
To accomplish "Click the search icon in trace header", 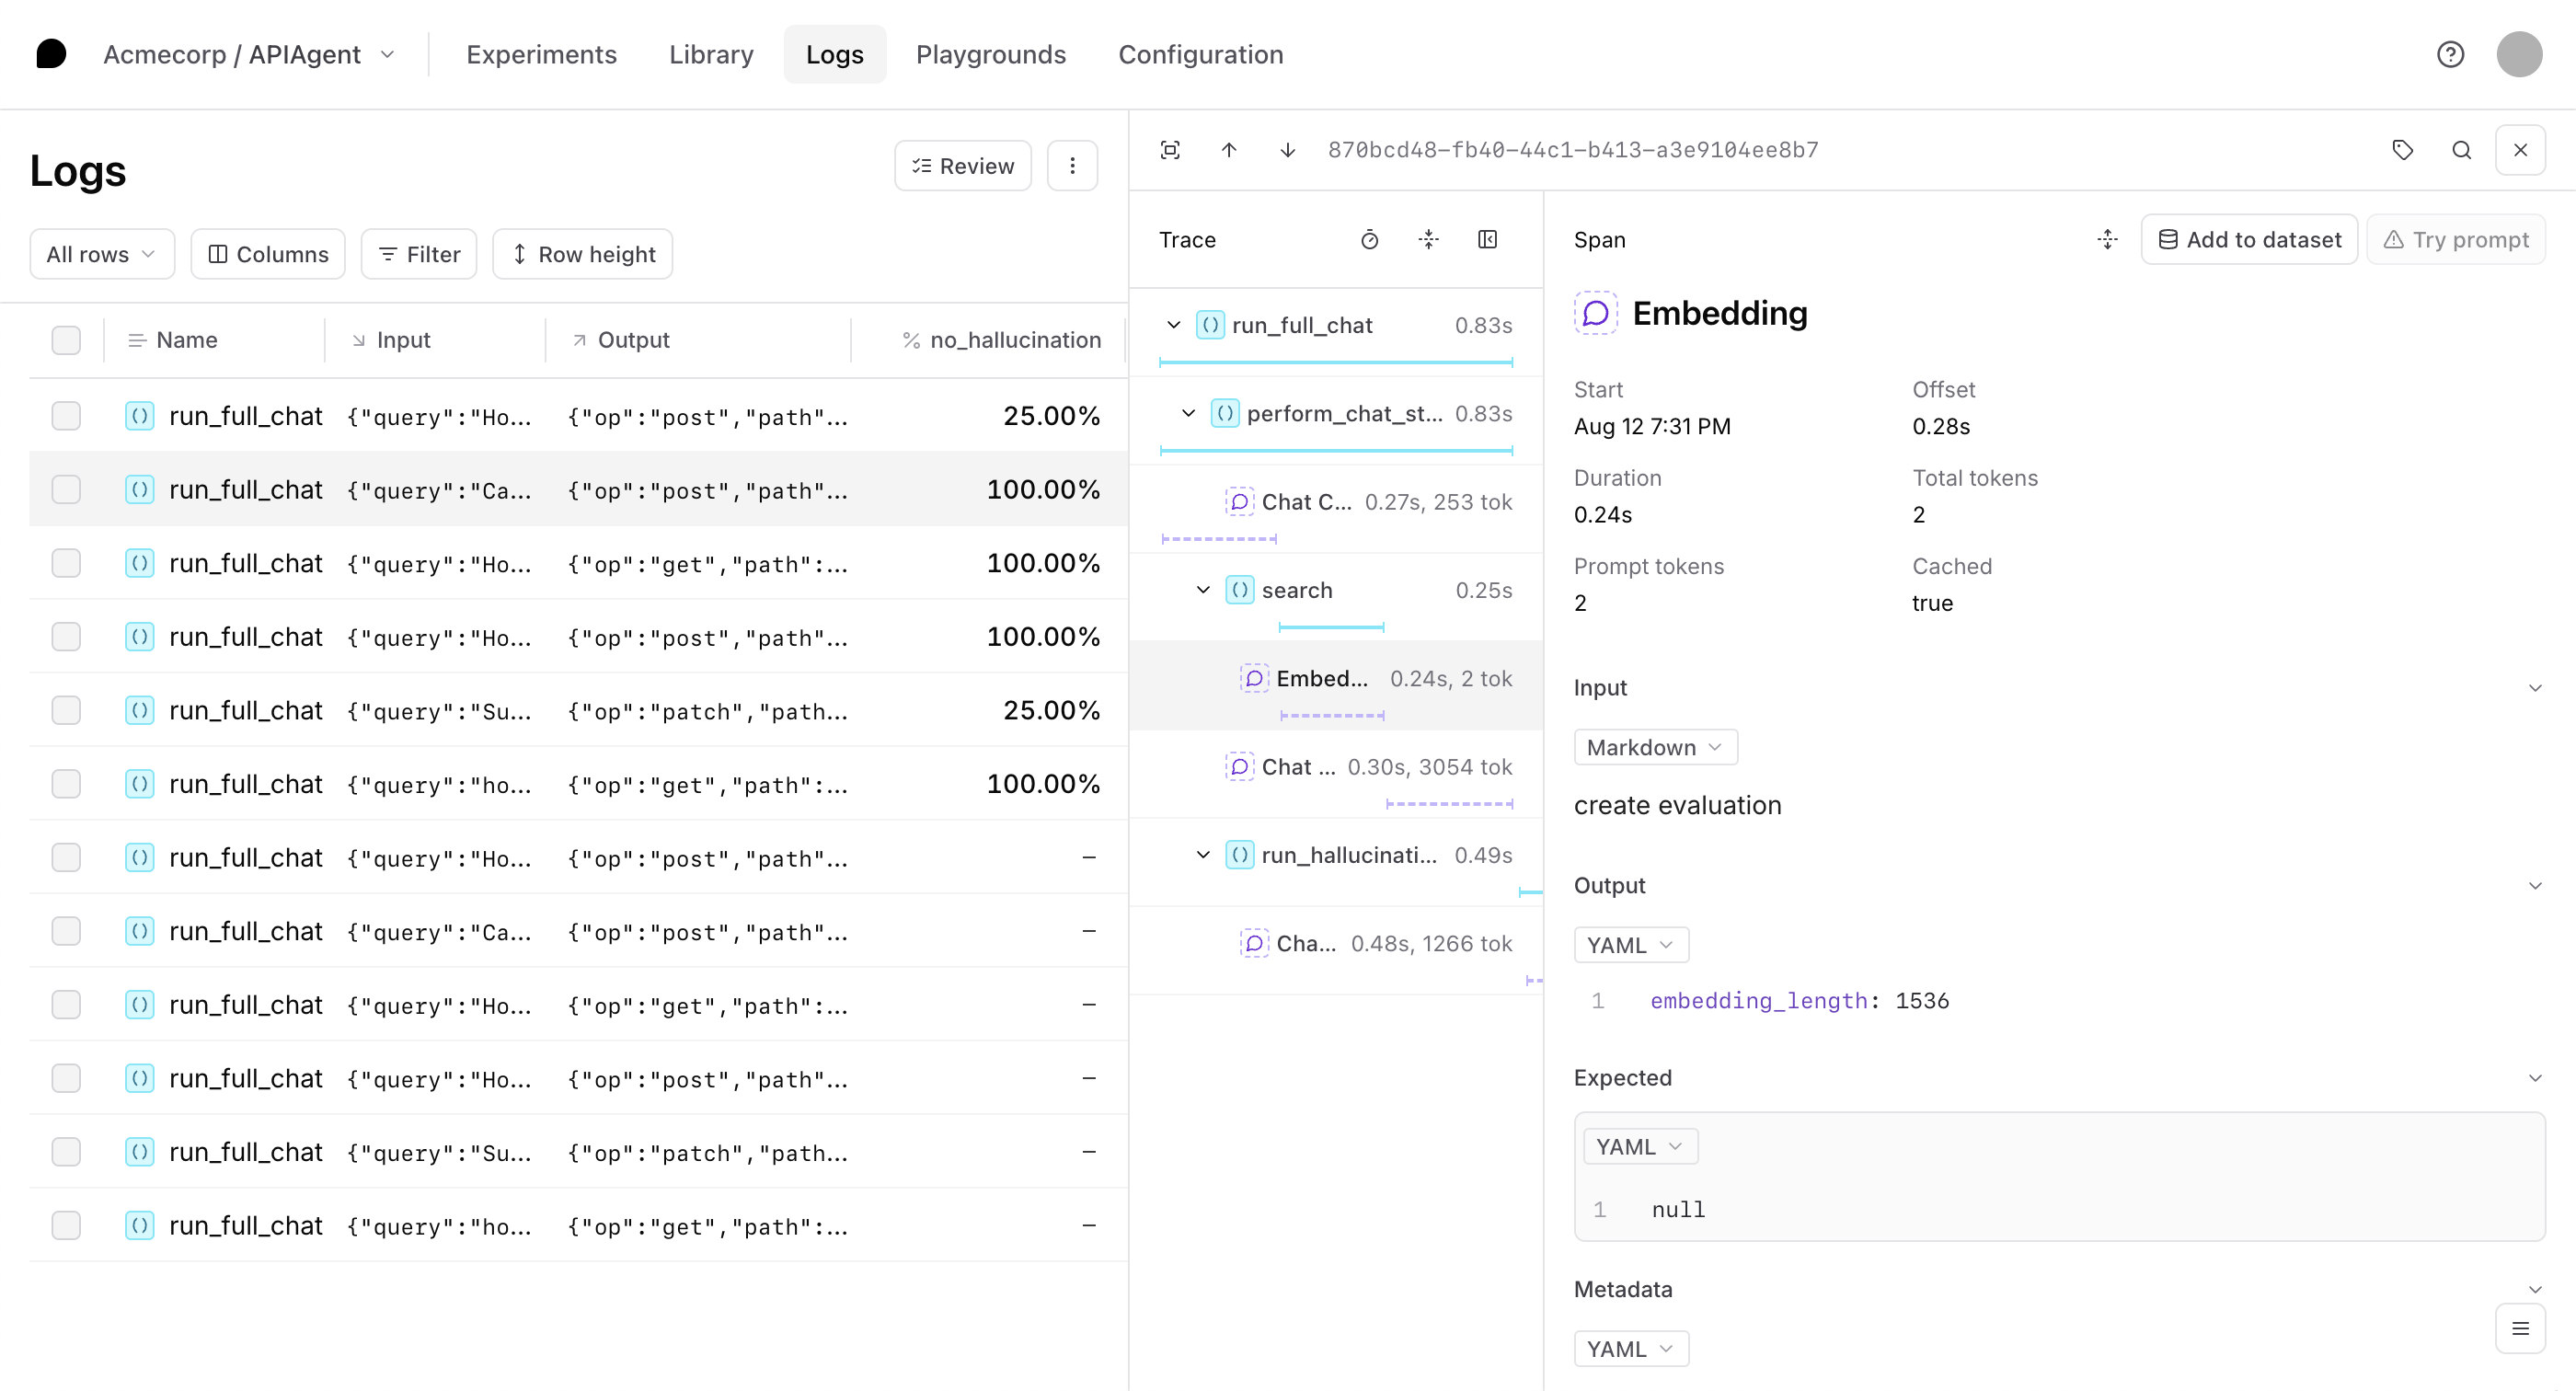I will pos(2461,150).
